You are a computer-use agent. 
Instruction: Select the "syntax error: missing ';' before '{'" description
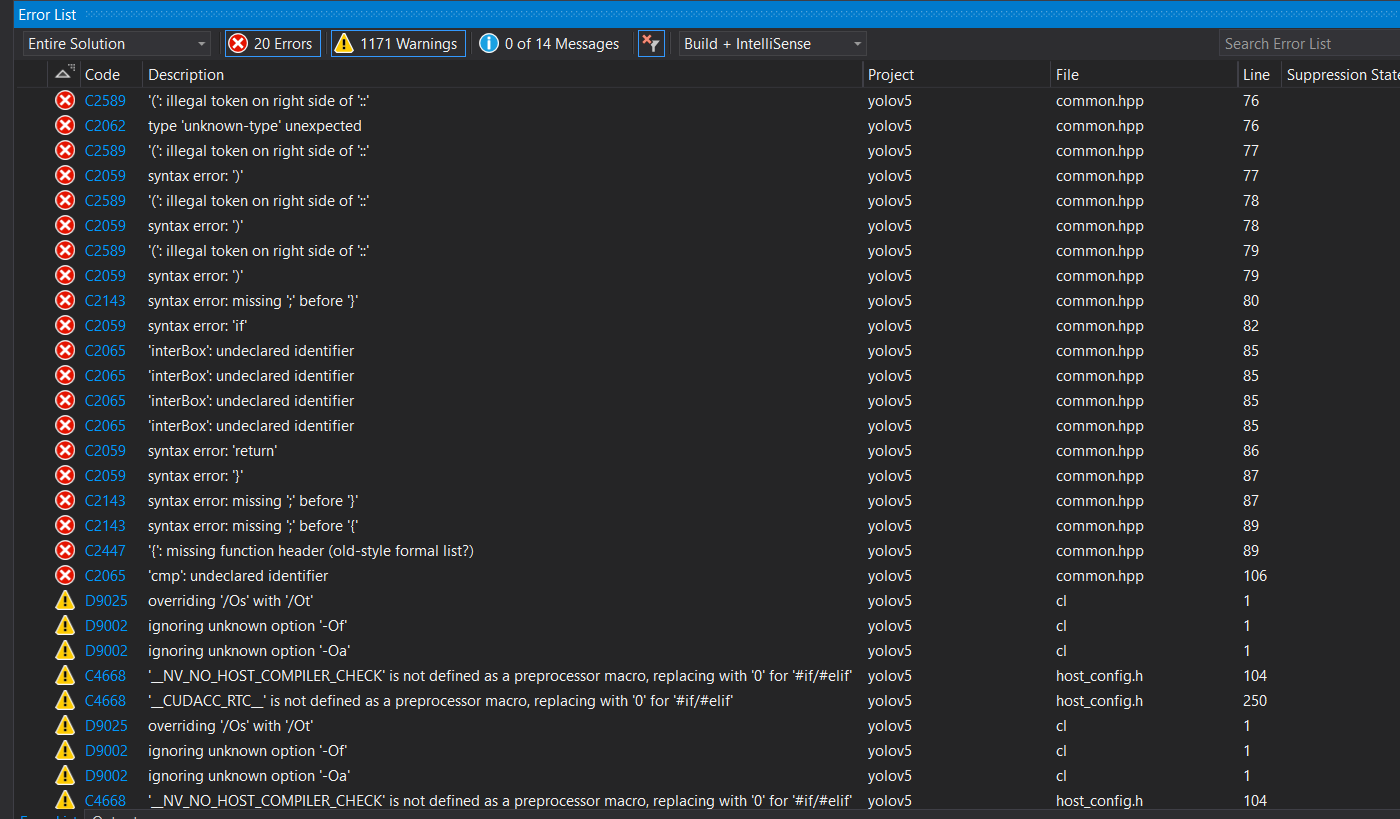pos(253,526)
